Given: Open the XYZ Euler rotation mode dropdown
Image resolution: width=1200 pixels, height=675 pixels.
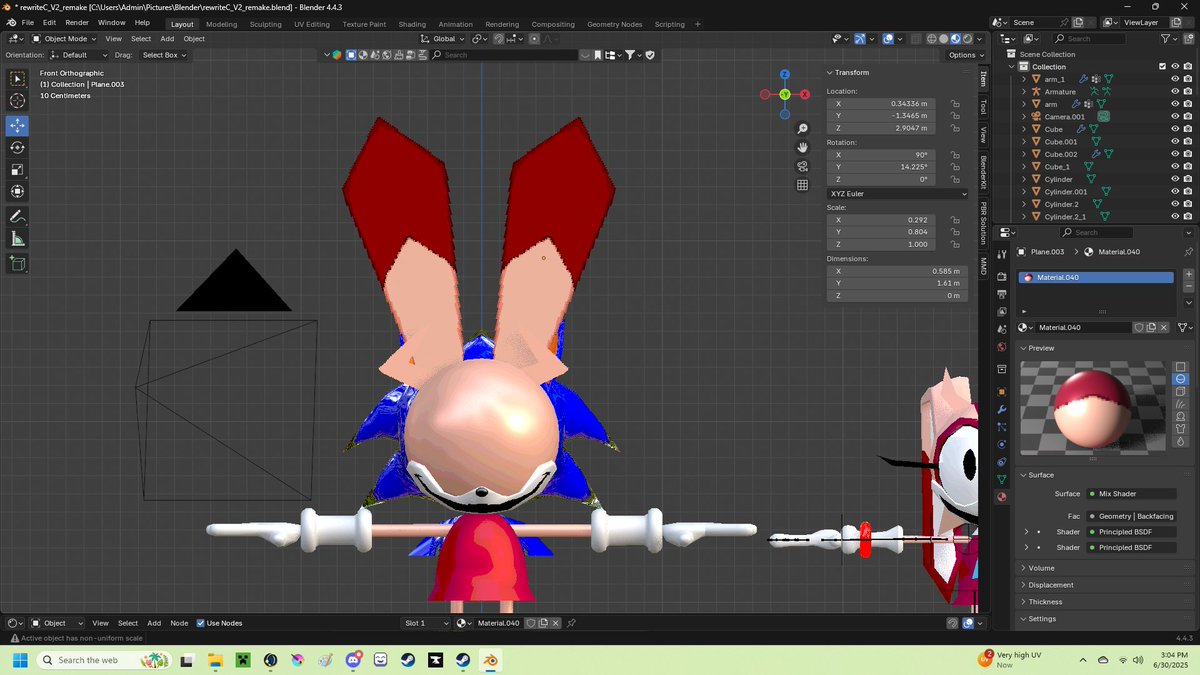Looking at the screenshot, I should pos(897,193).
